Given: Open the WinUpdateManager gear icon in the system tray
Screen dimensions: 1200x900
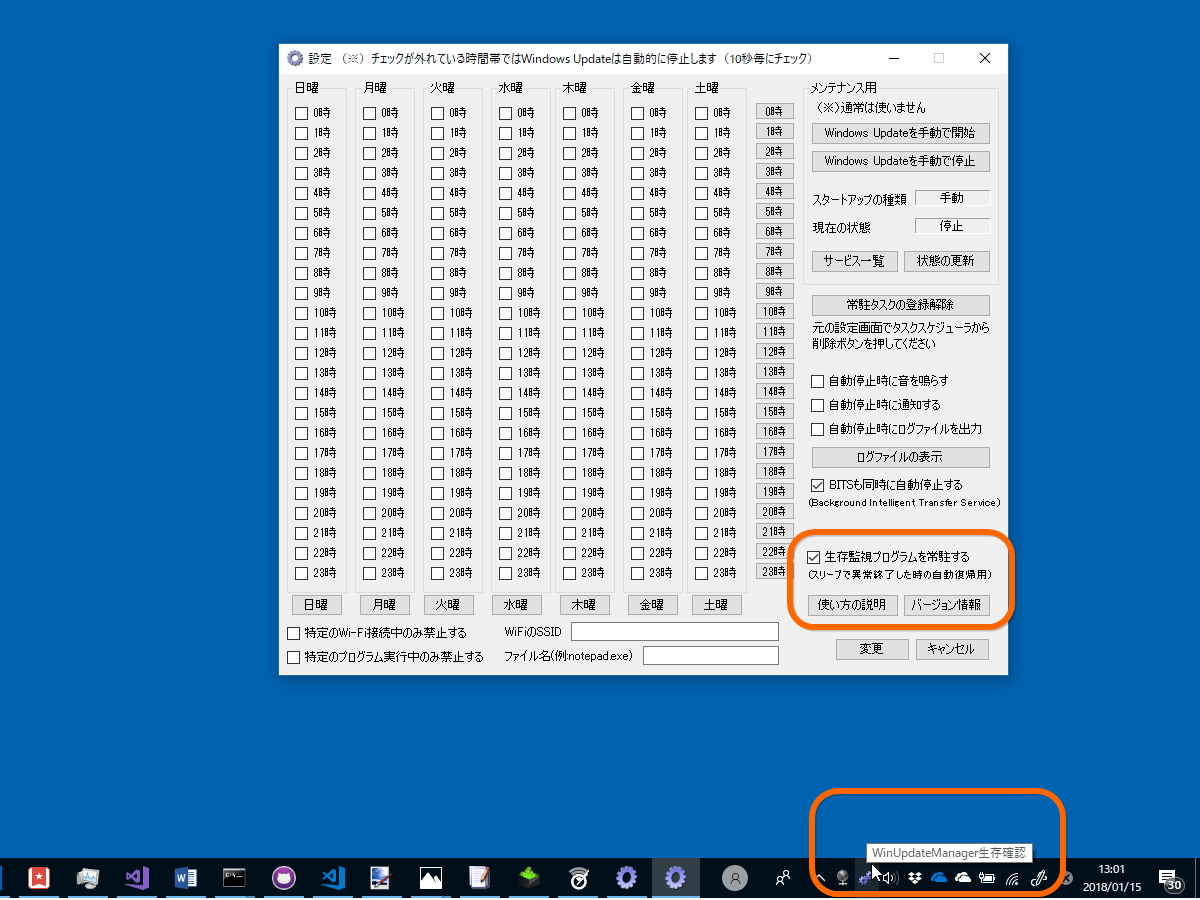Looking at the screenshot, I should coord(866,878).
